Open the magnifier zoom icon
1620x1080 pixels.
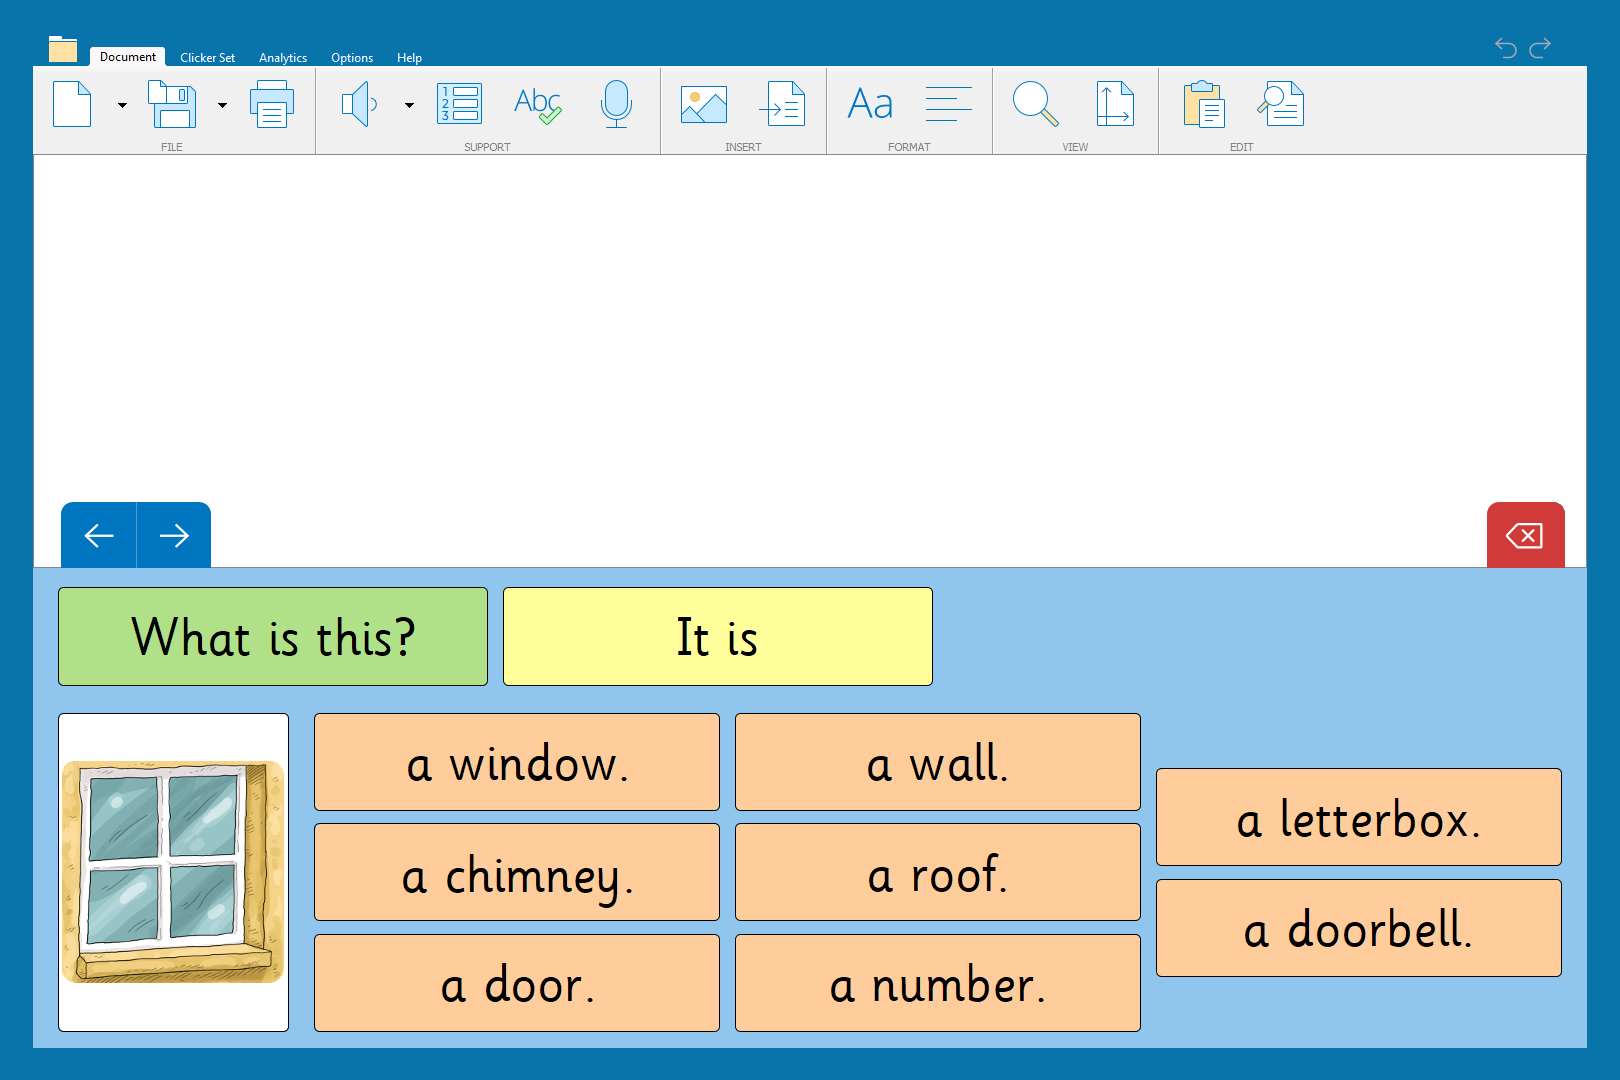1035,104
